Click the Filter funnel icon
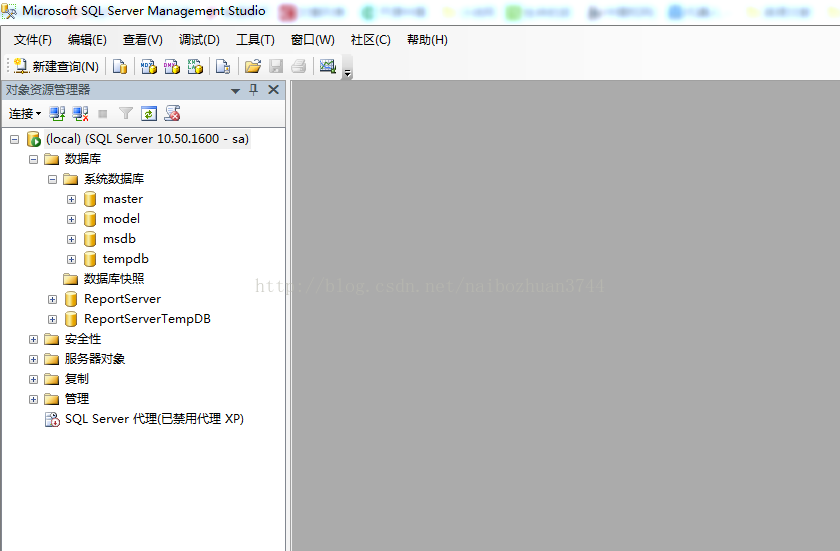 tap(126, 114)
